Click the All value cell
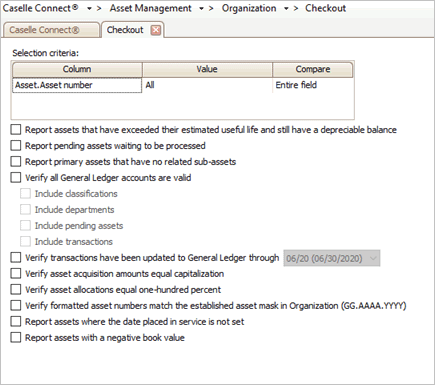The width and height of the screenshot is (435, 385). tap(207, 85)
